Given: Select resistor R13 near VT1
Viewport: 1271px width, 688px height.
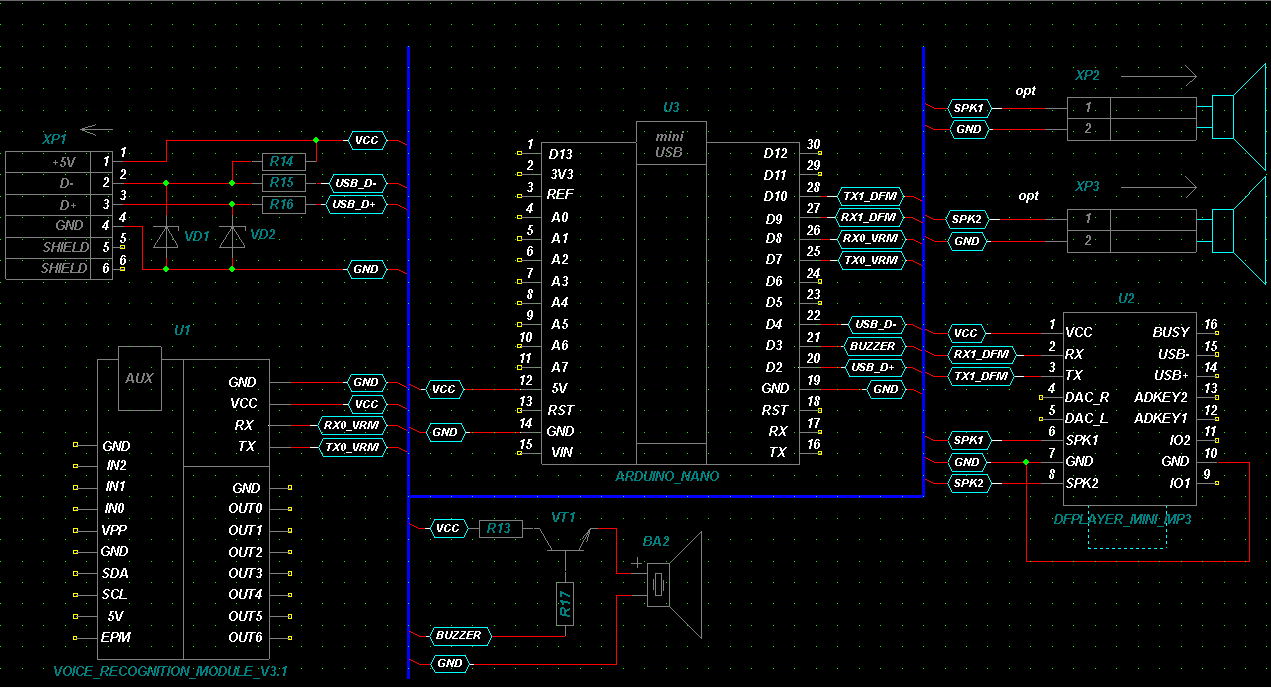Looking at the screenshot, I should tap(500, 528).
